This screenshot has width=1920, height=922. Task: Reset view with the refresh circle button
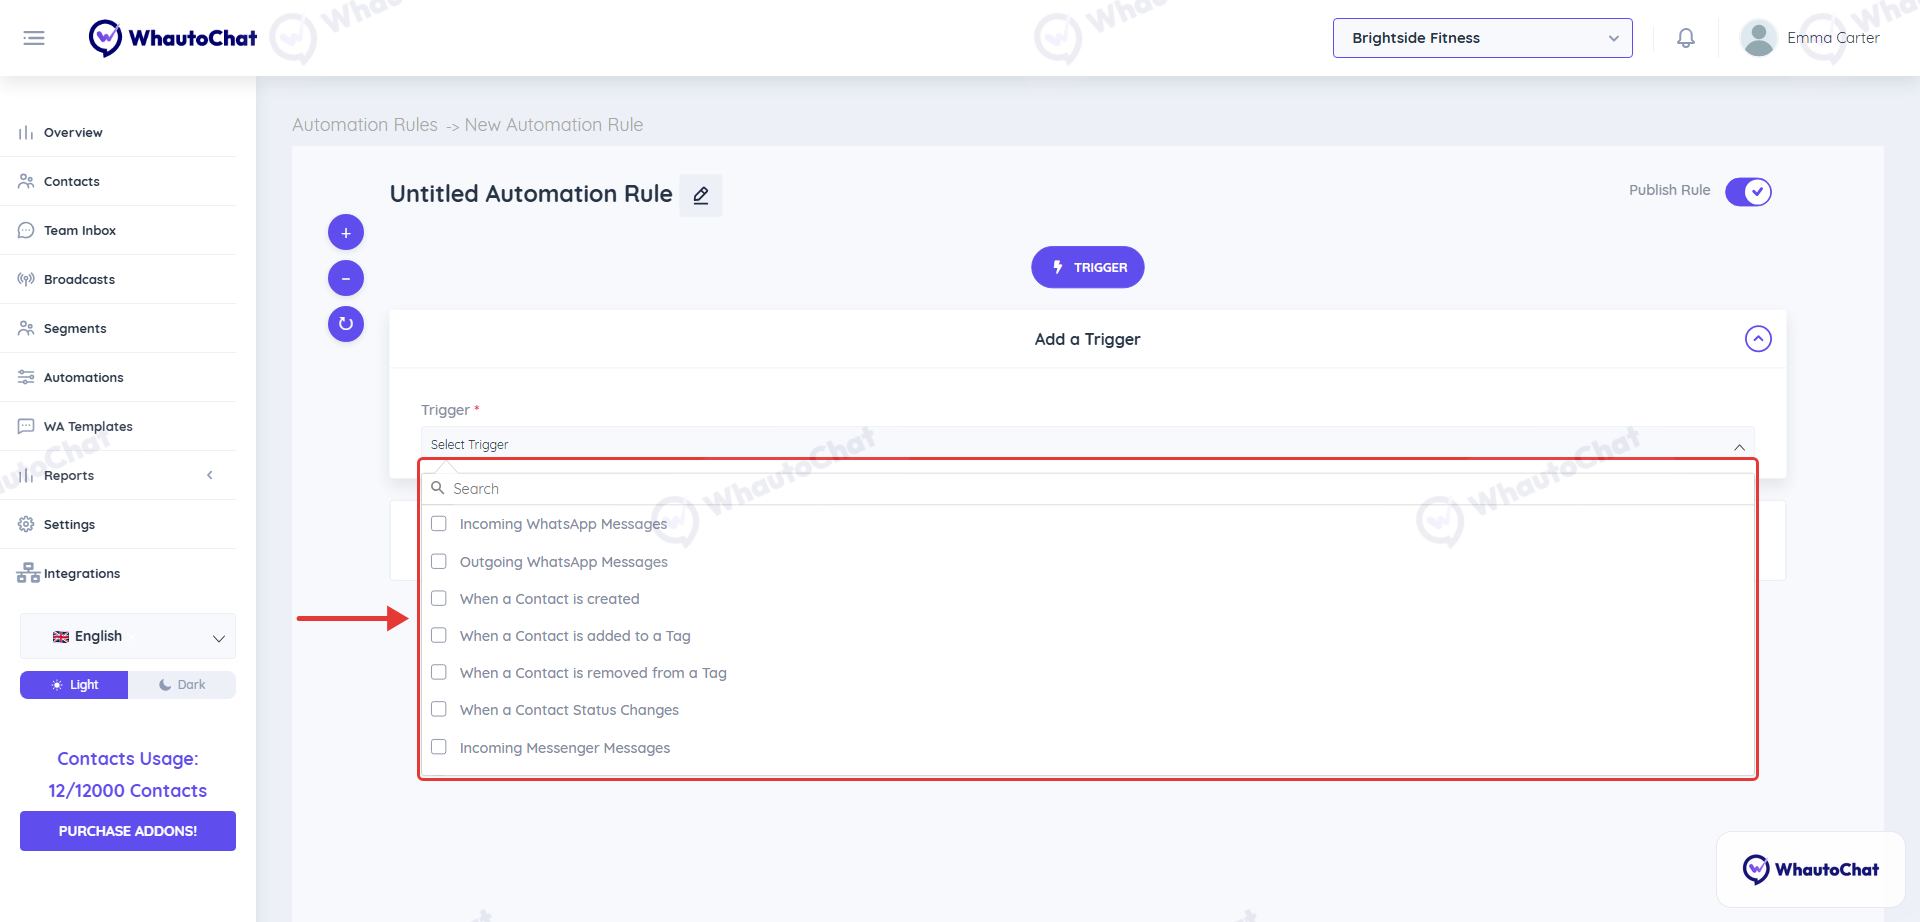point(346,324)
